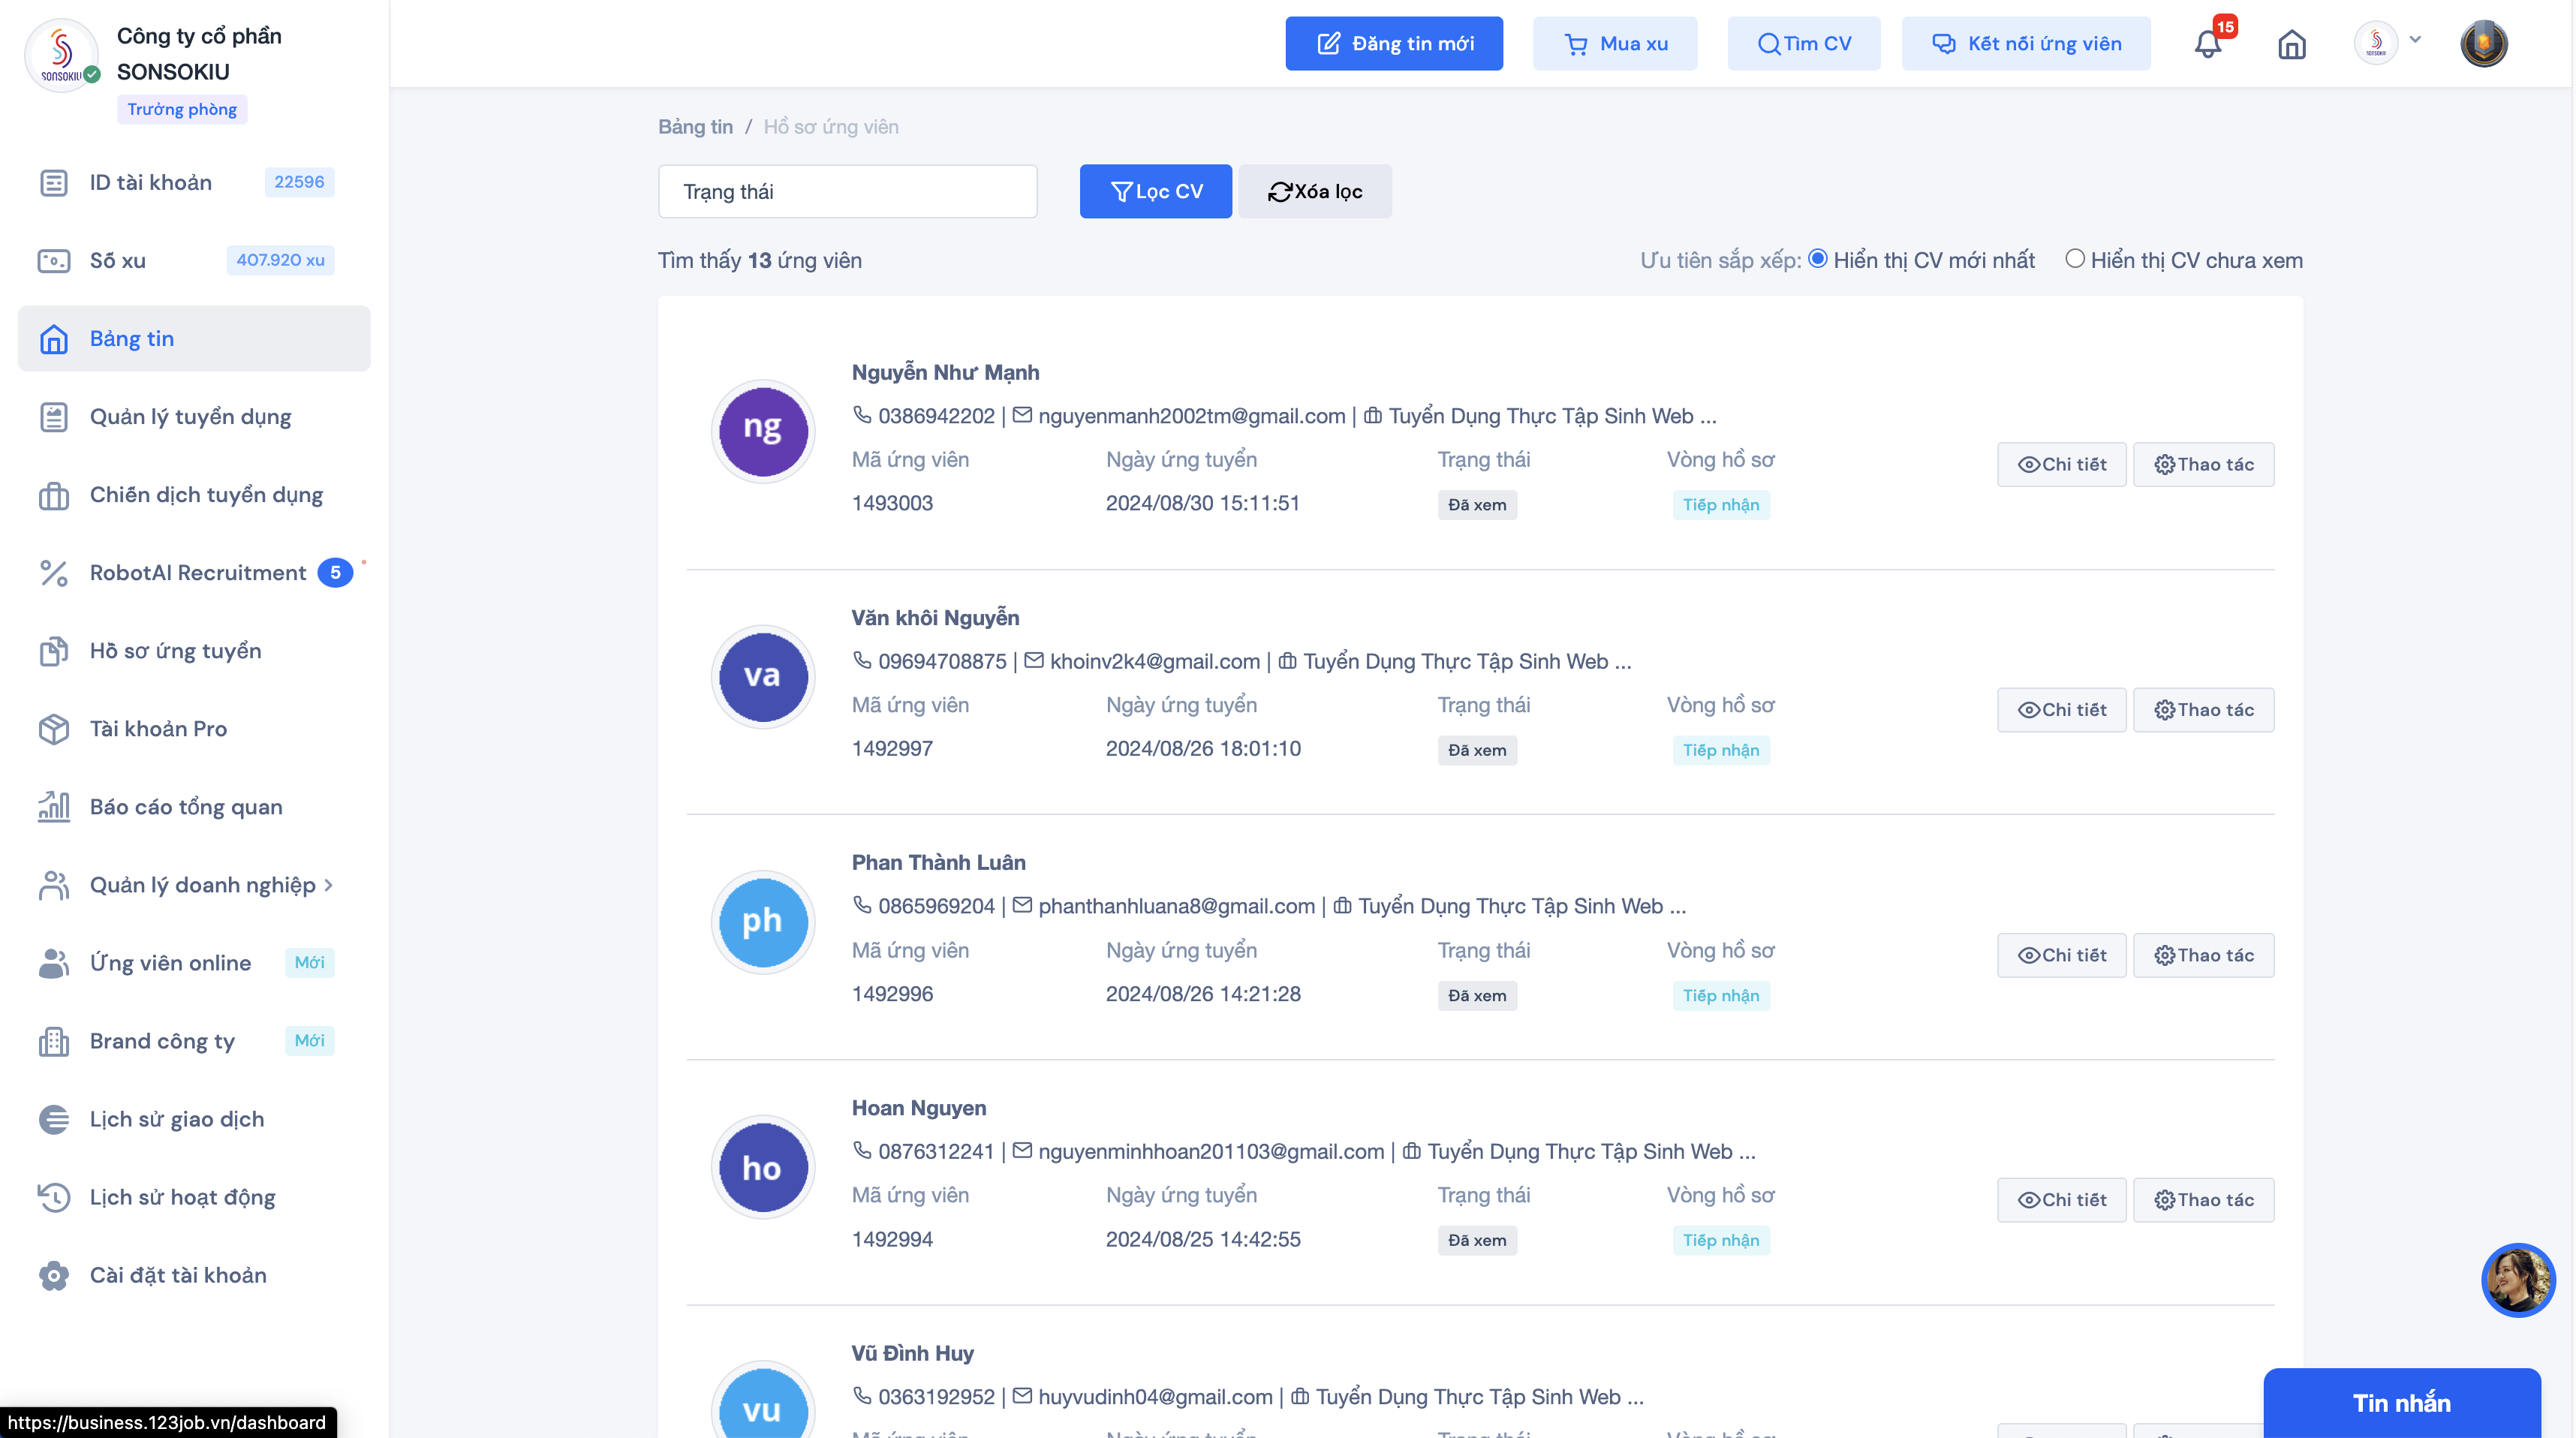Open Báo cáo tổng quan chart icon

click(54, 806)
